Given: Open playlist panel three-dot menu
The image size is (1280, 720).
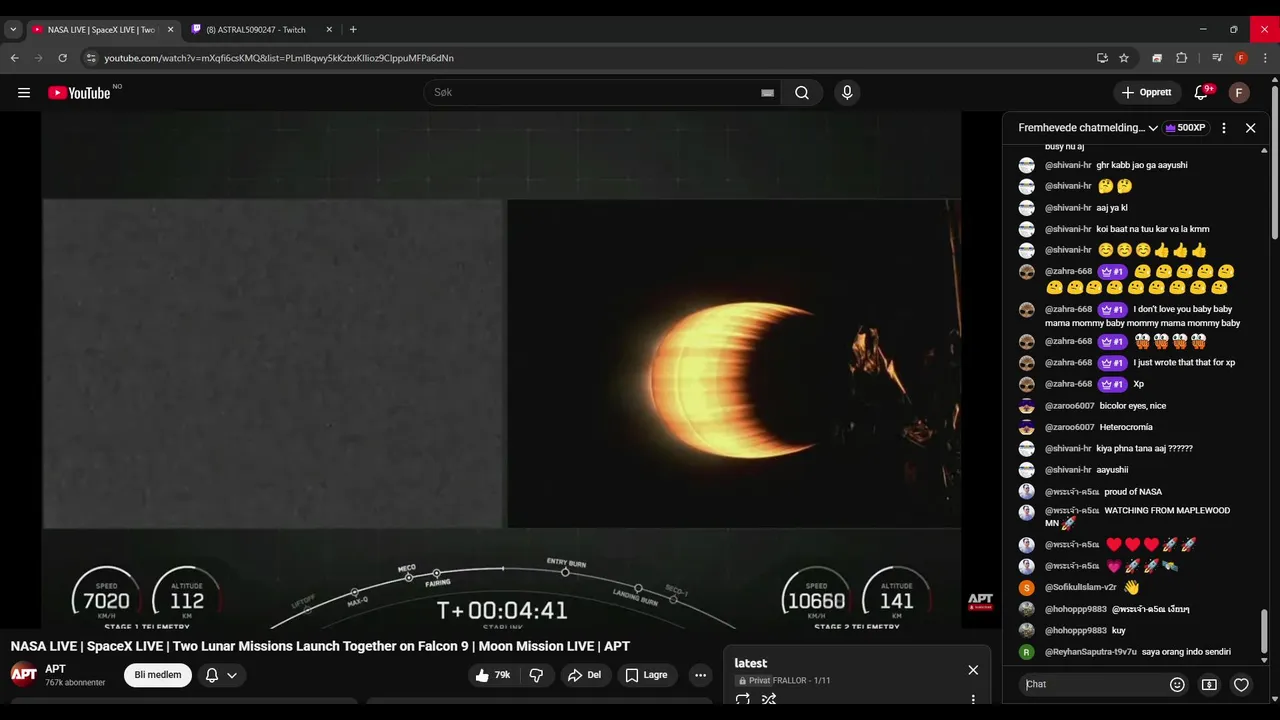Looking at the screenshot, I should pos(973,700).
